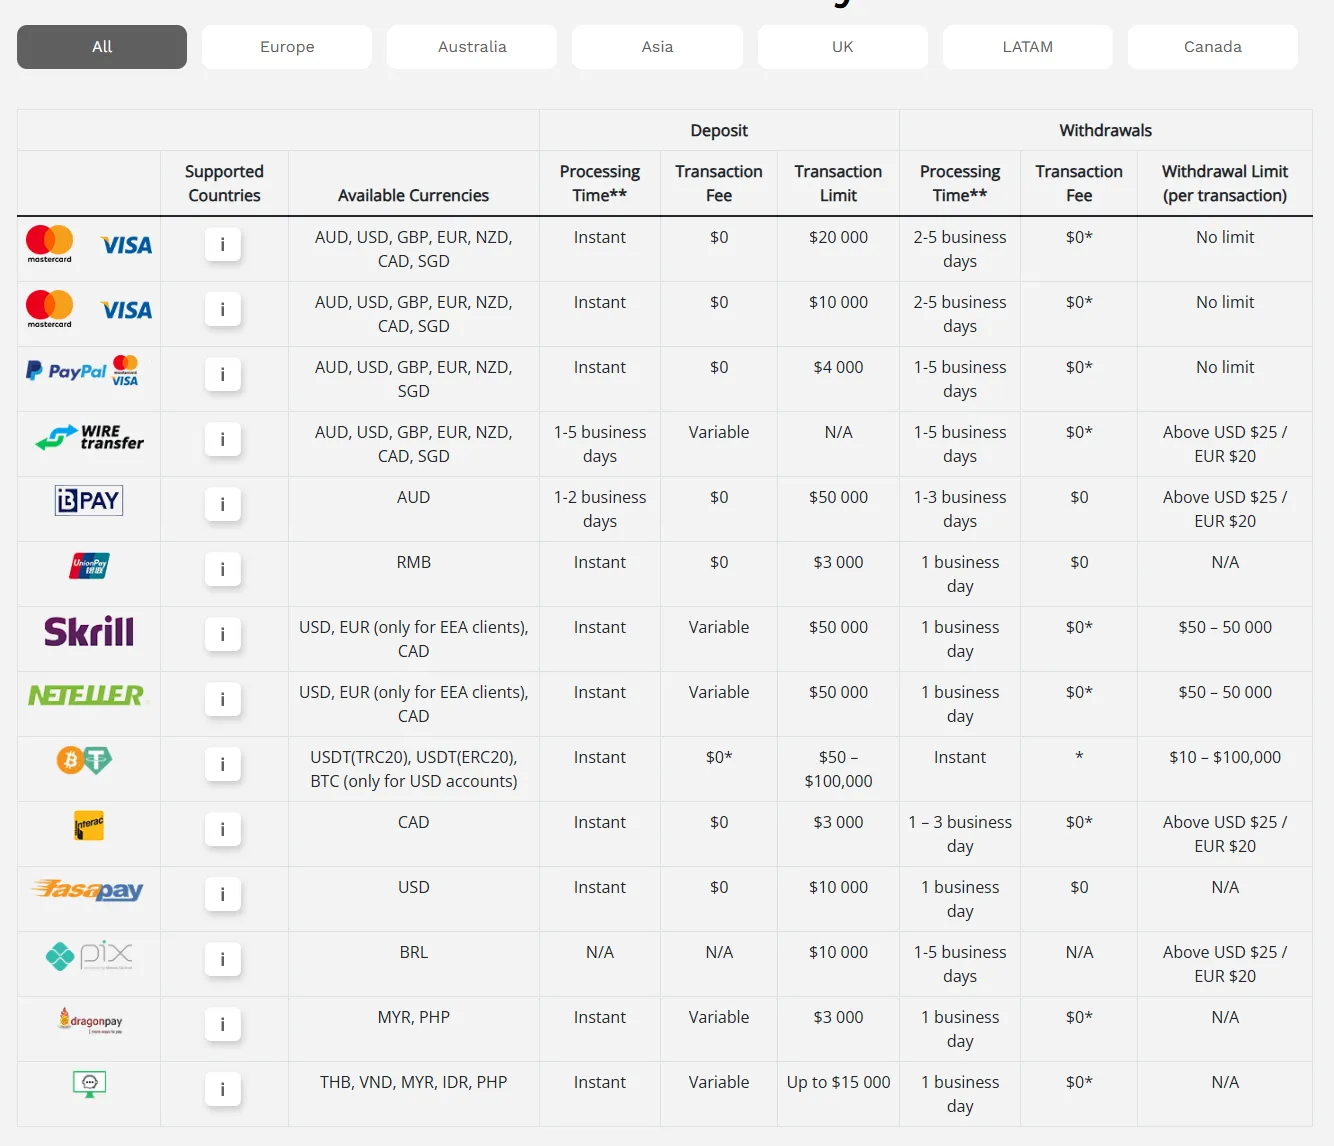Image resolution: width=1334 pixels, height=1146 pixels.
Task: Choose the Interac logo
Action: pyautogui.click(x=89, y=826)
